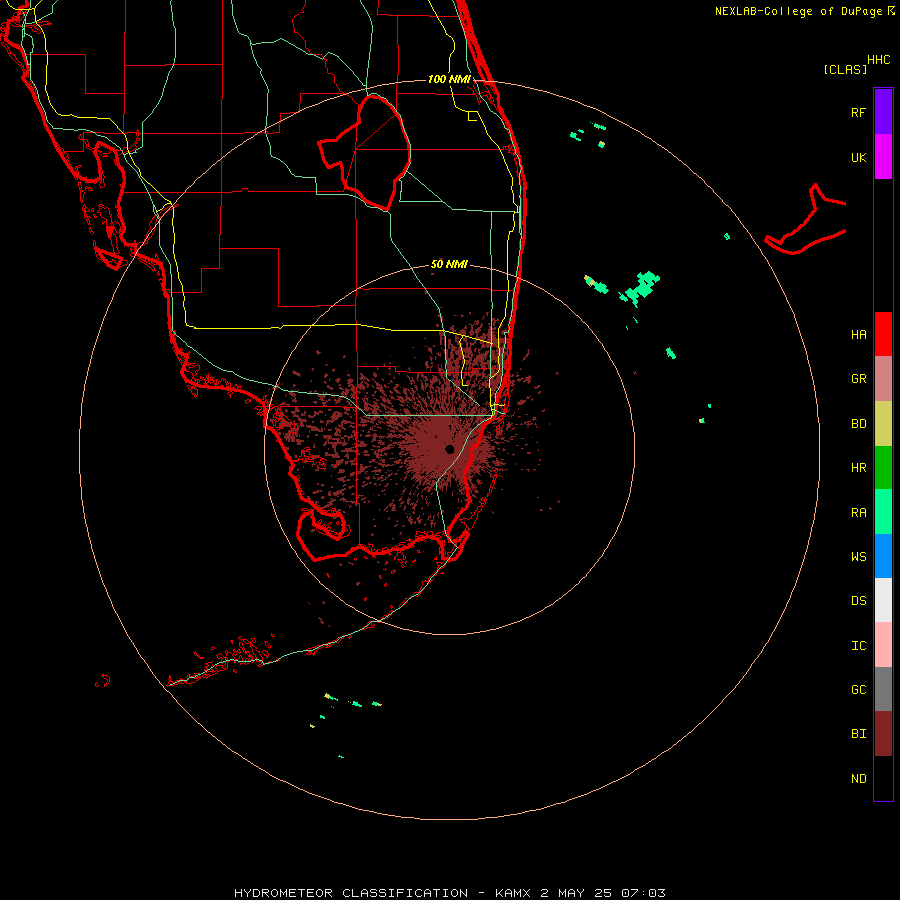Viewport: 900px width, 900px height.
Task: Click the largest green rain echo offshore
Action: (641, 288)
